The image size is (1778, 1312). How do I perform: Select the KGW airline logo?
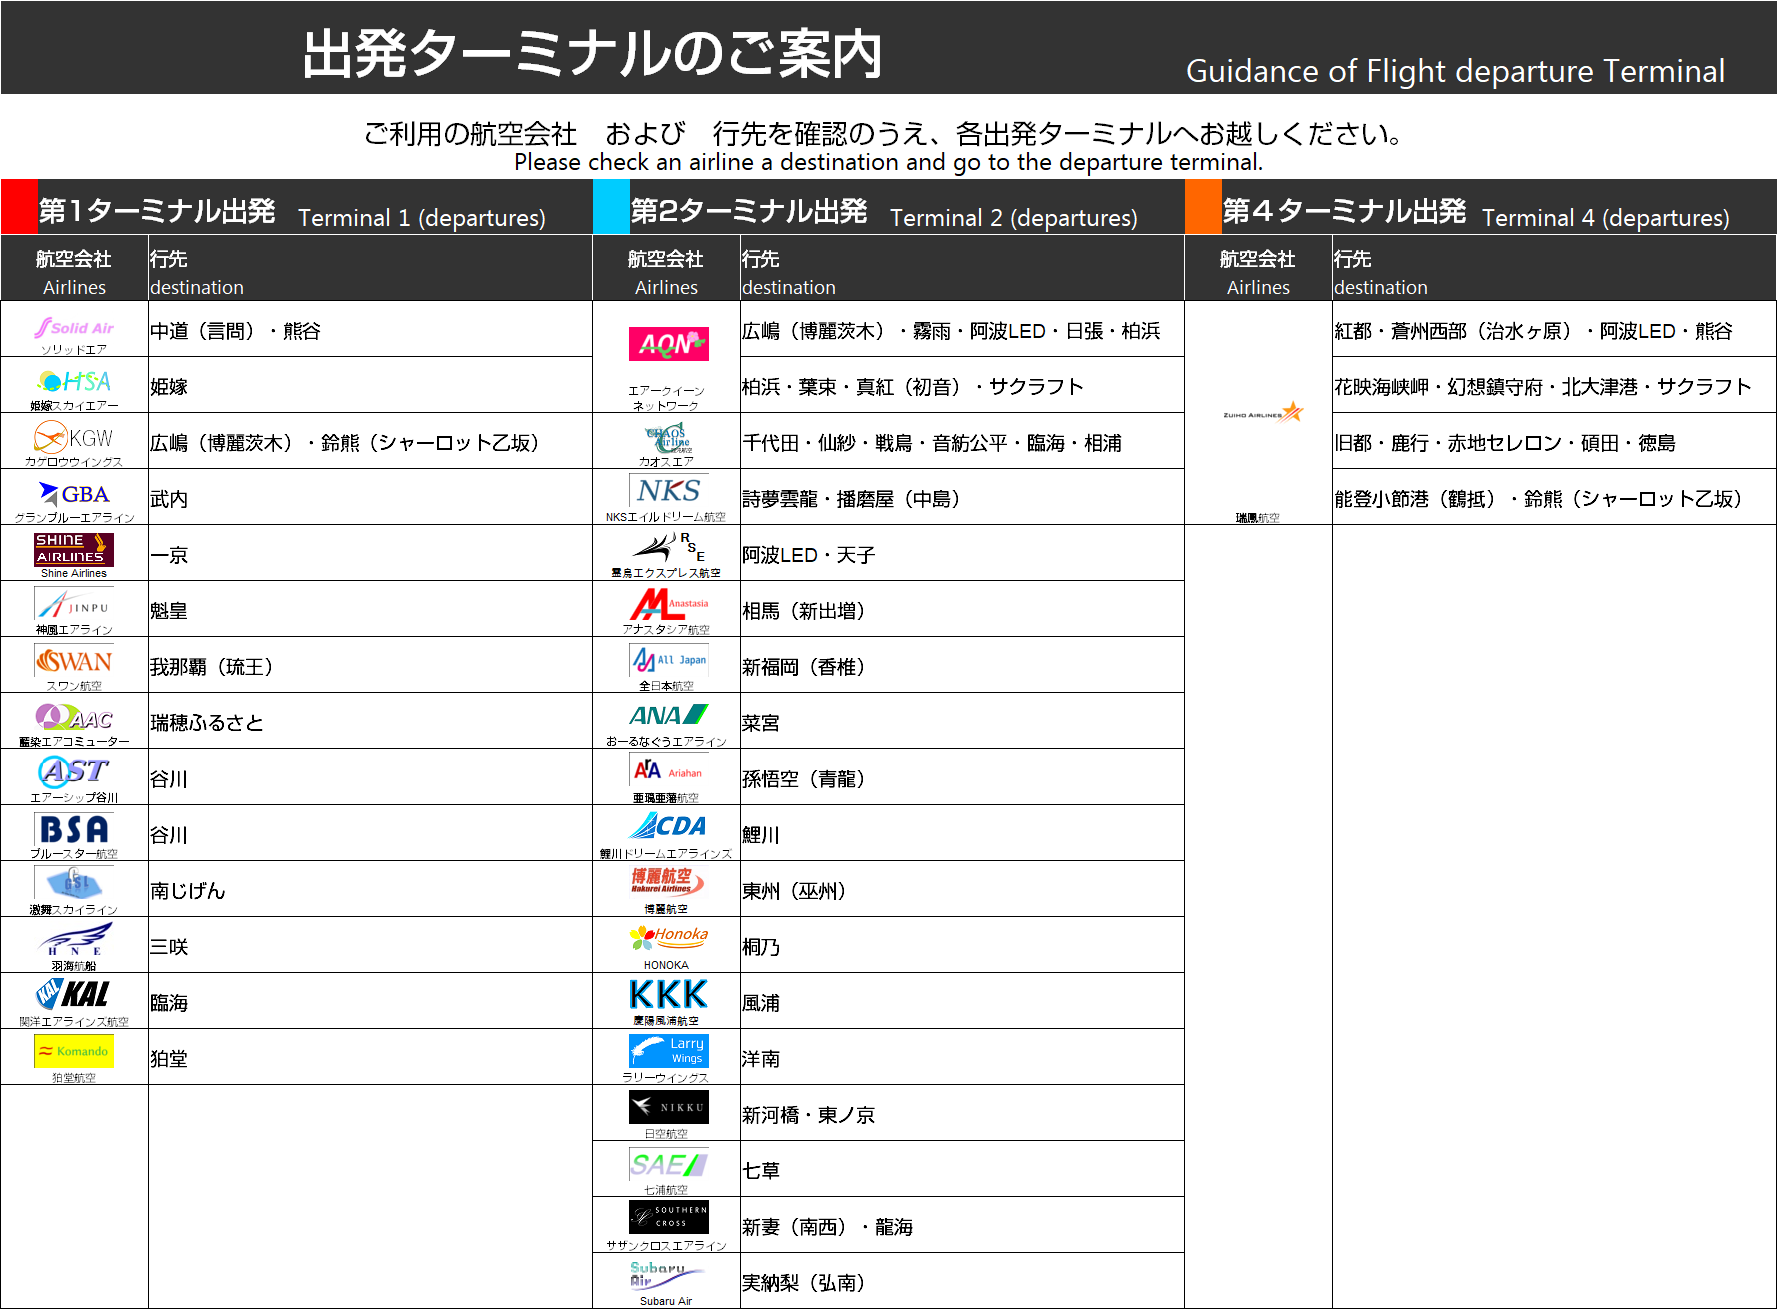[74, 438]
